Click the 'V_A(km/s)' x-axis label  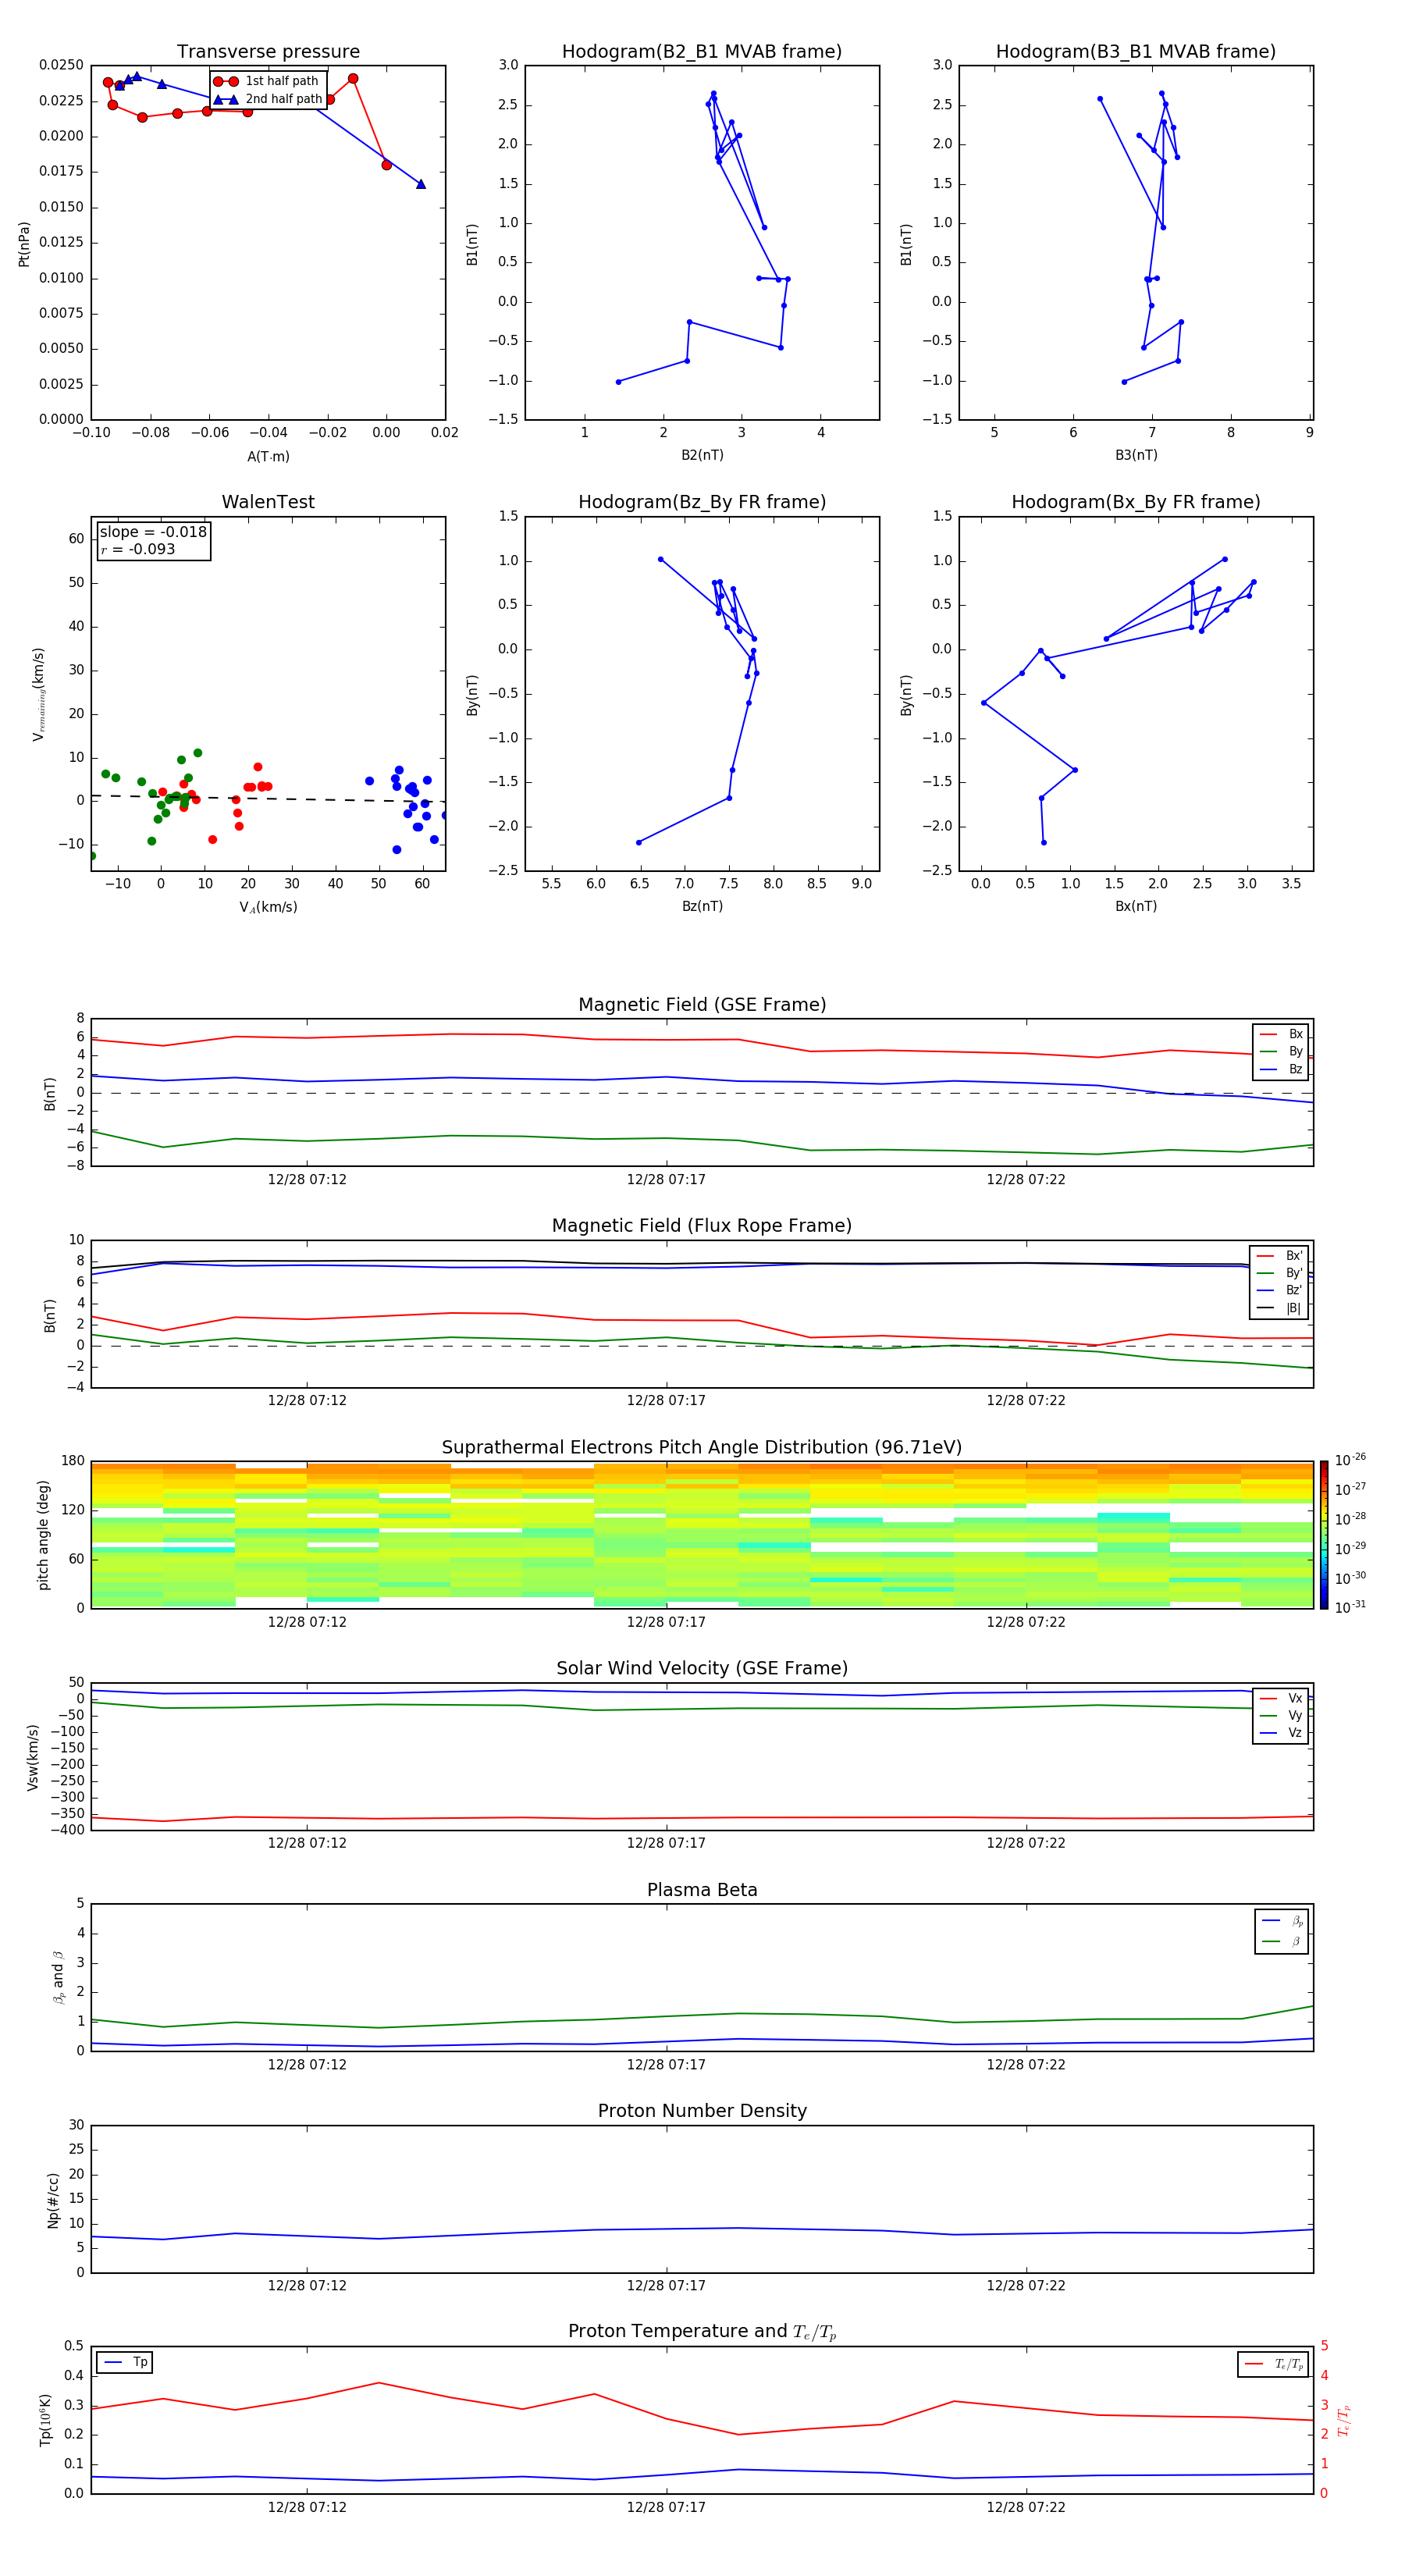[x=268, y=907]
